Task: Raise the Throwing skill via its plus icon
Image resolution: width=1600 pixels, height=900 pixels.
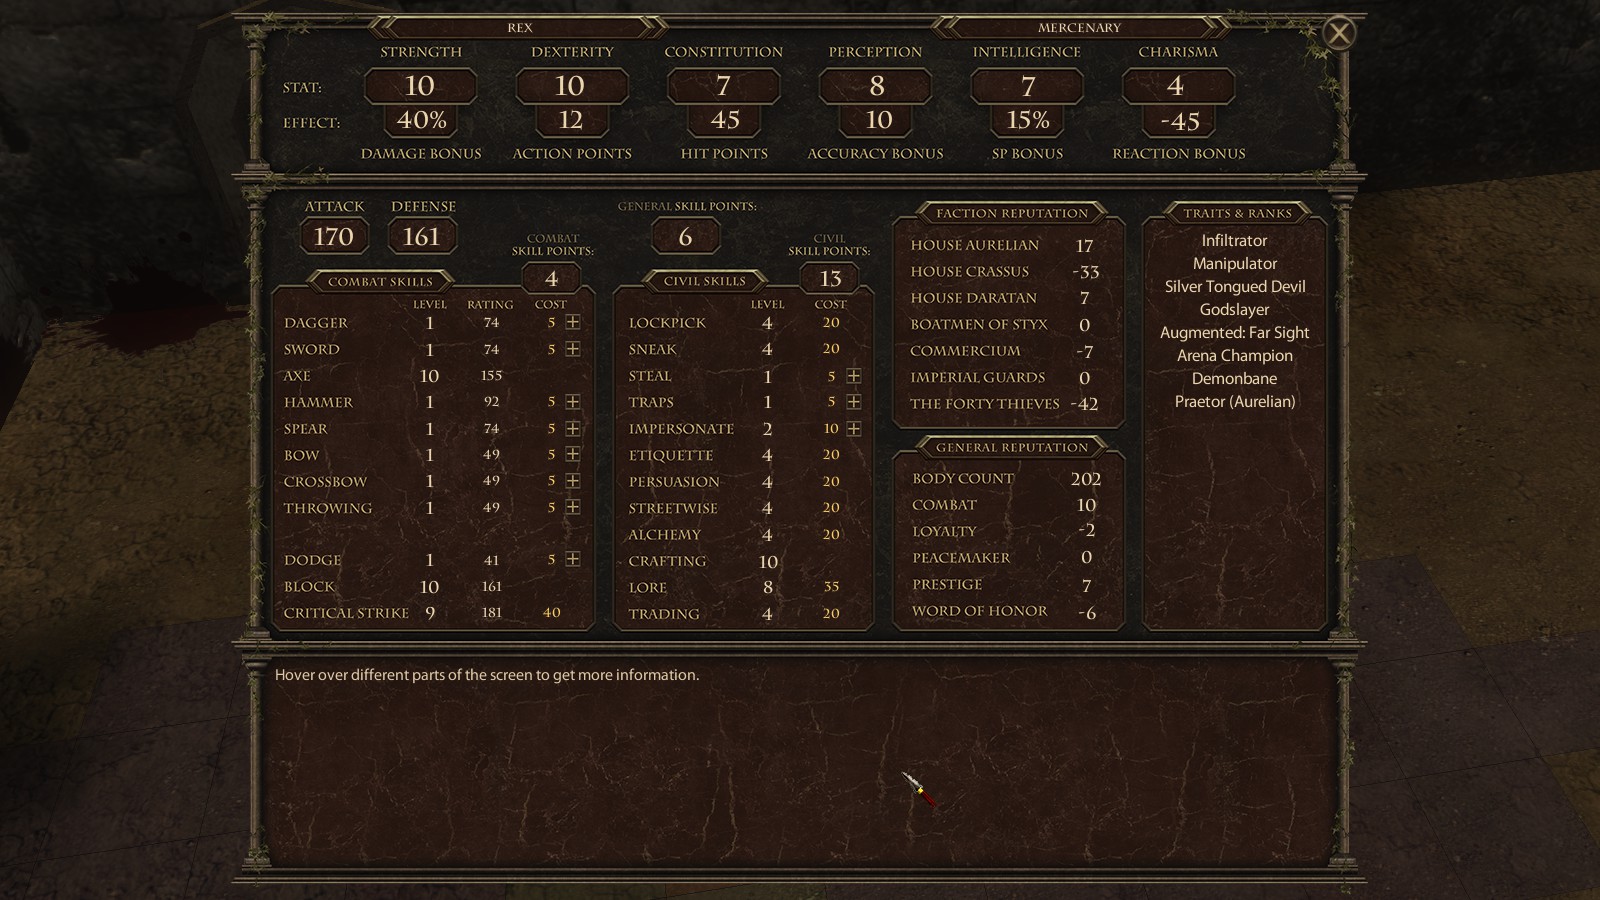Action: point(573,507)
